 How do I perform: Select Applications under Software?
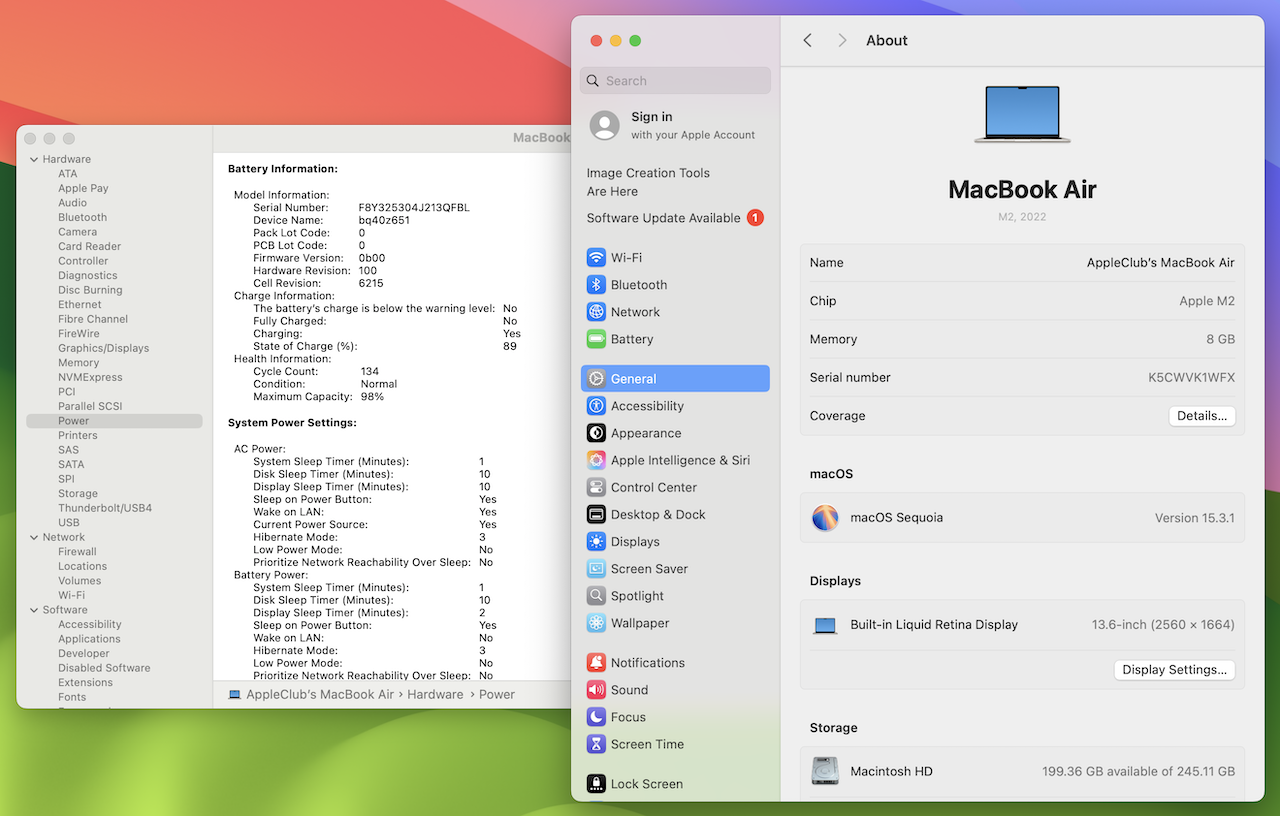coord(89,639)
